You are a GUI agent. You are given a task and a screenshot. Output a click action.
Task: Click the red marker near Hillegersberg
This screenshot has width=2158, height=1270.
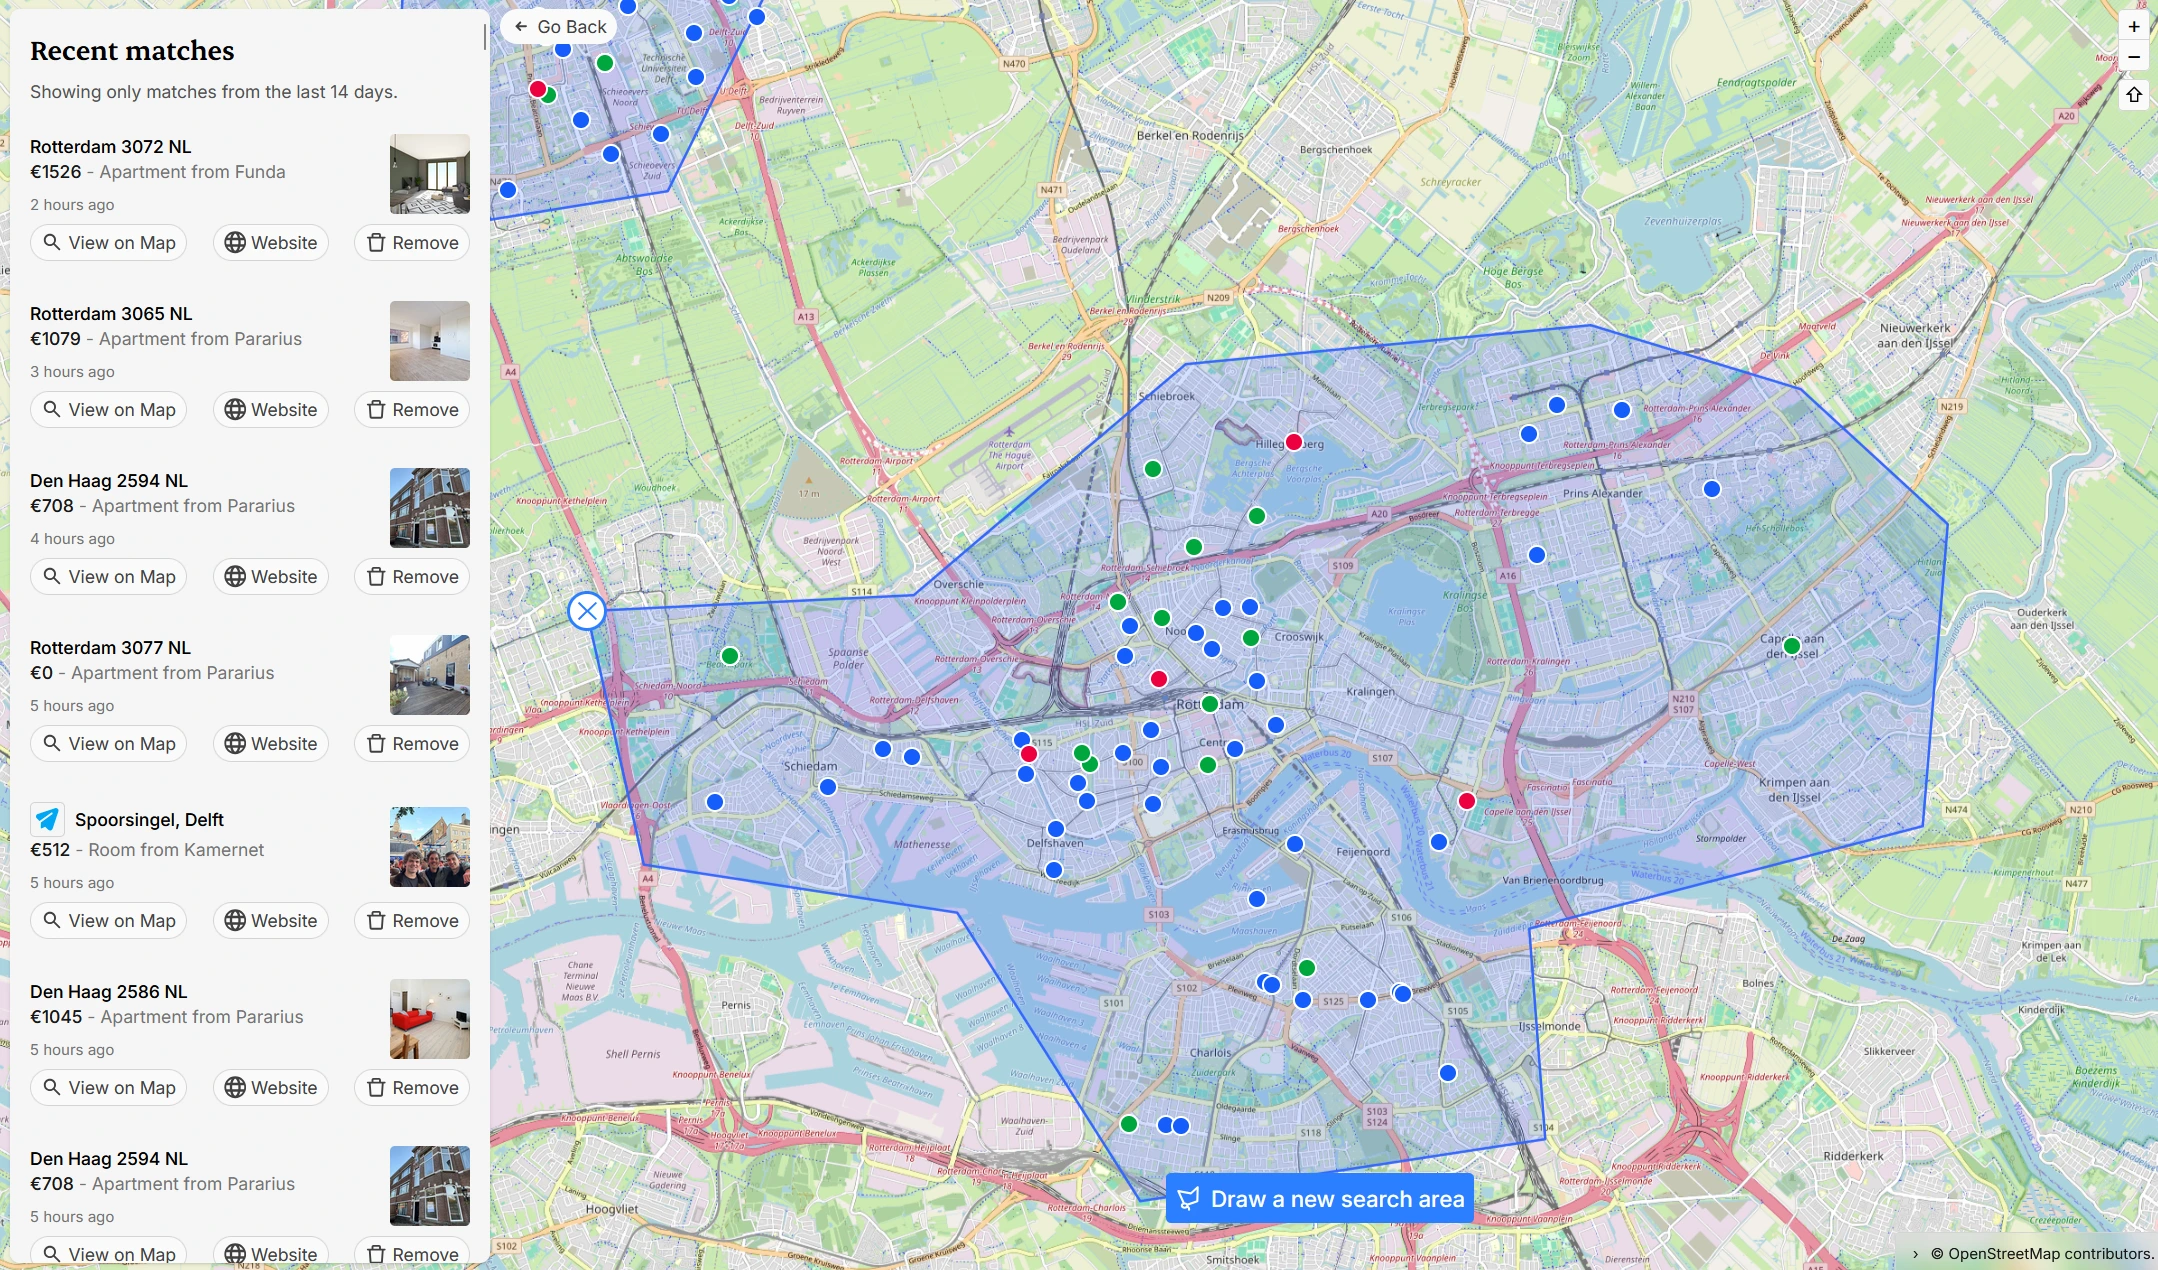click(x=1294, y=442)
